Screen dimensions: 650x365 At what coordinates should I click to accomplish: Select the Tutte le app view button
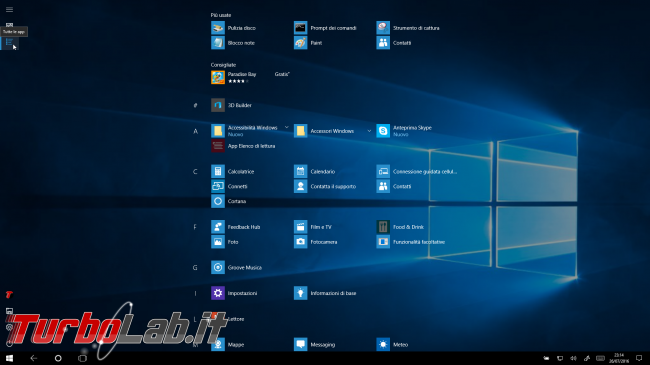pyautogui.click(x=9, y=43)
